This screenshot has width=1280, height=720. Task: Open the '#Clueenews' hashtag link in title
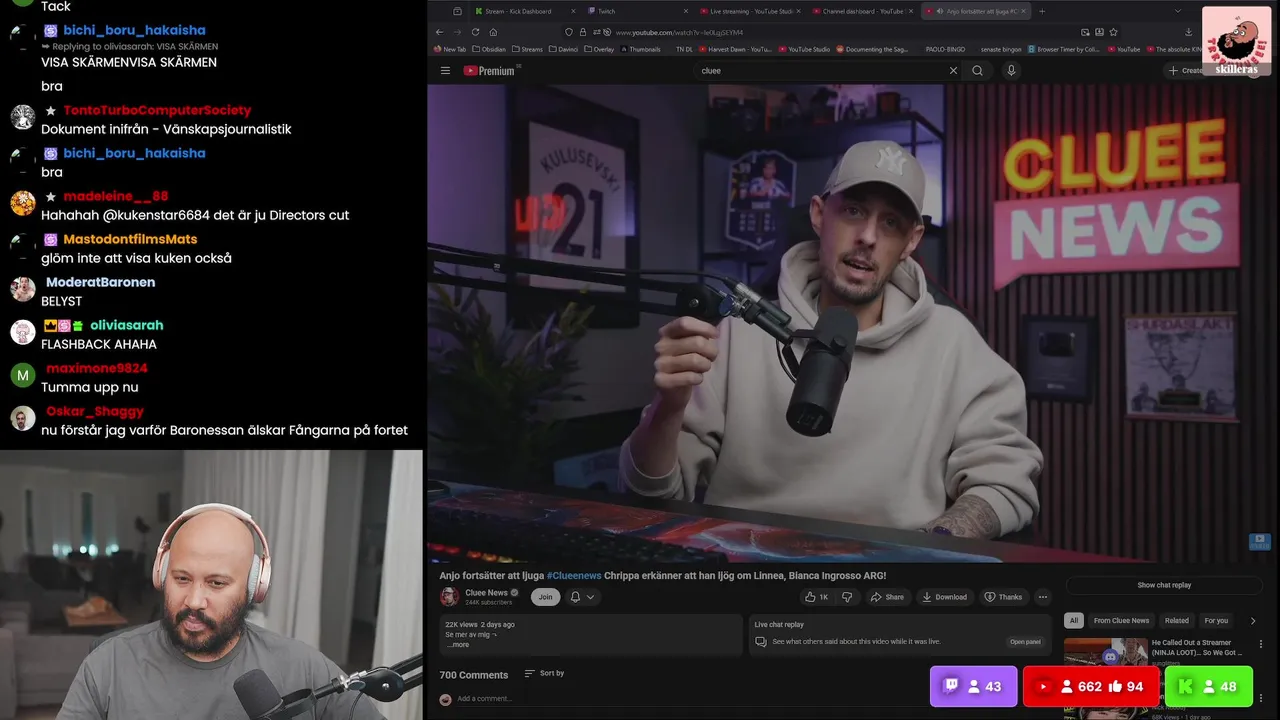574,576
